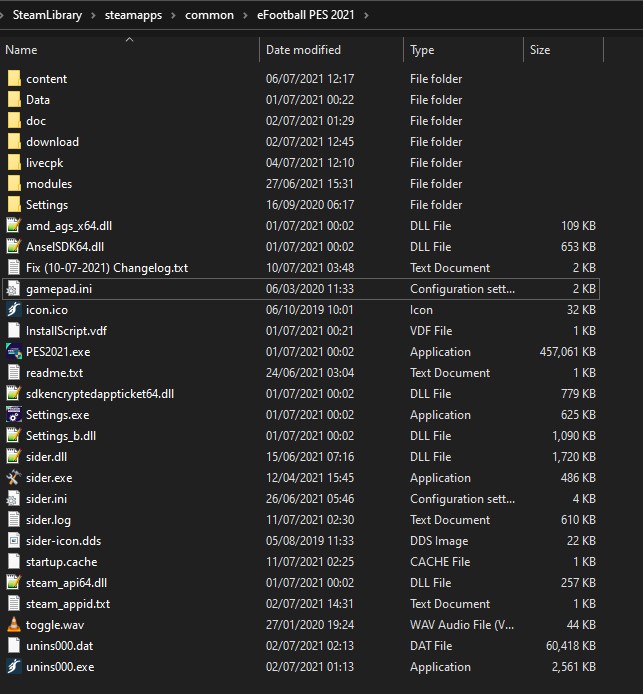Sort by the Size column header
The image size is (643, 694).
(563, 50)
